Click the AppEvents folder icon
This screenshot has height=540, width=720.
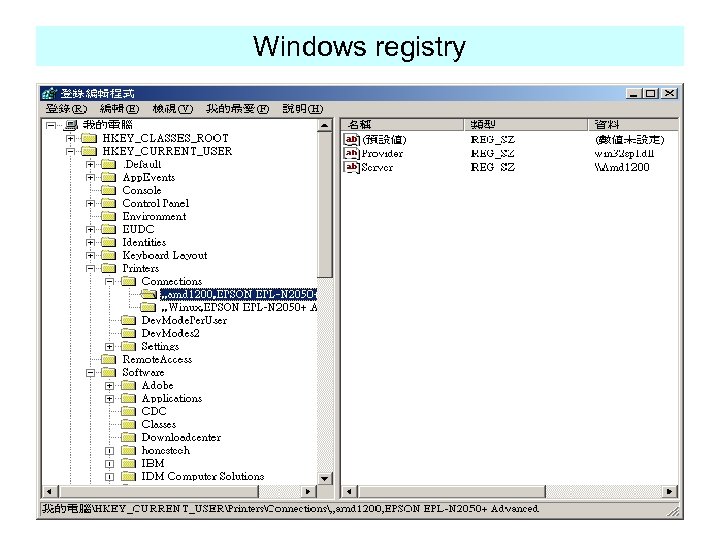108,177
